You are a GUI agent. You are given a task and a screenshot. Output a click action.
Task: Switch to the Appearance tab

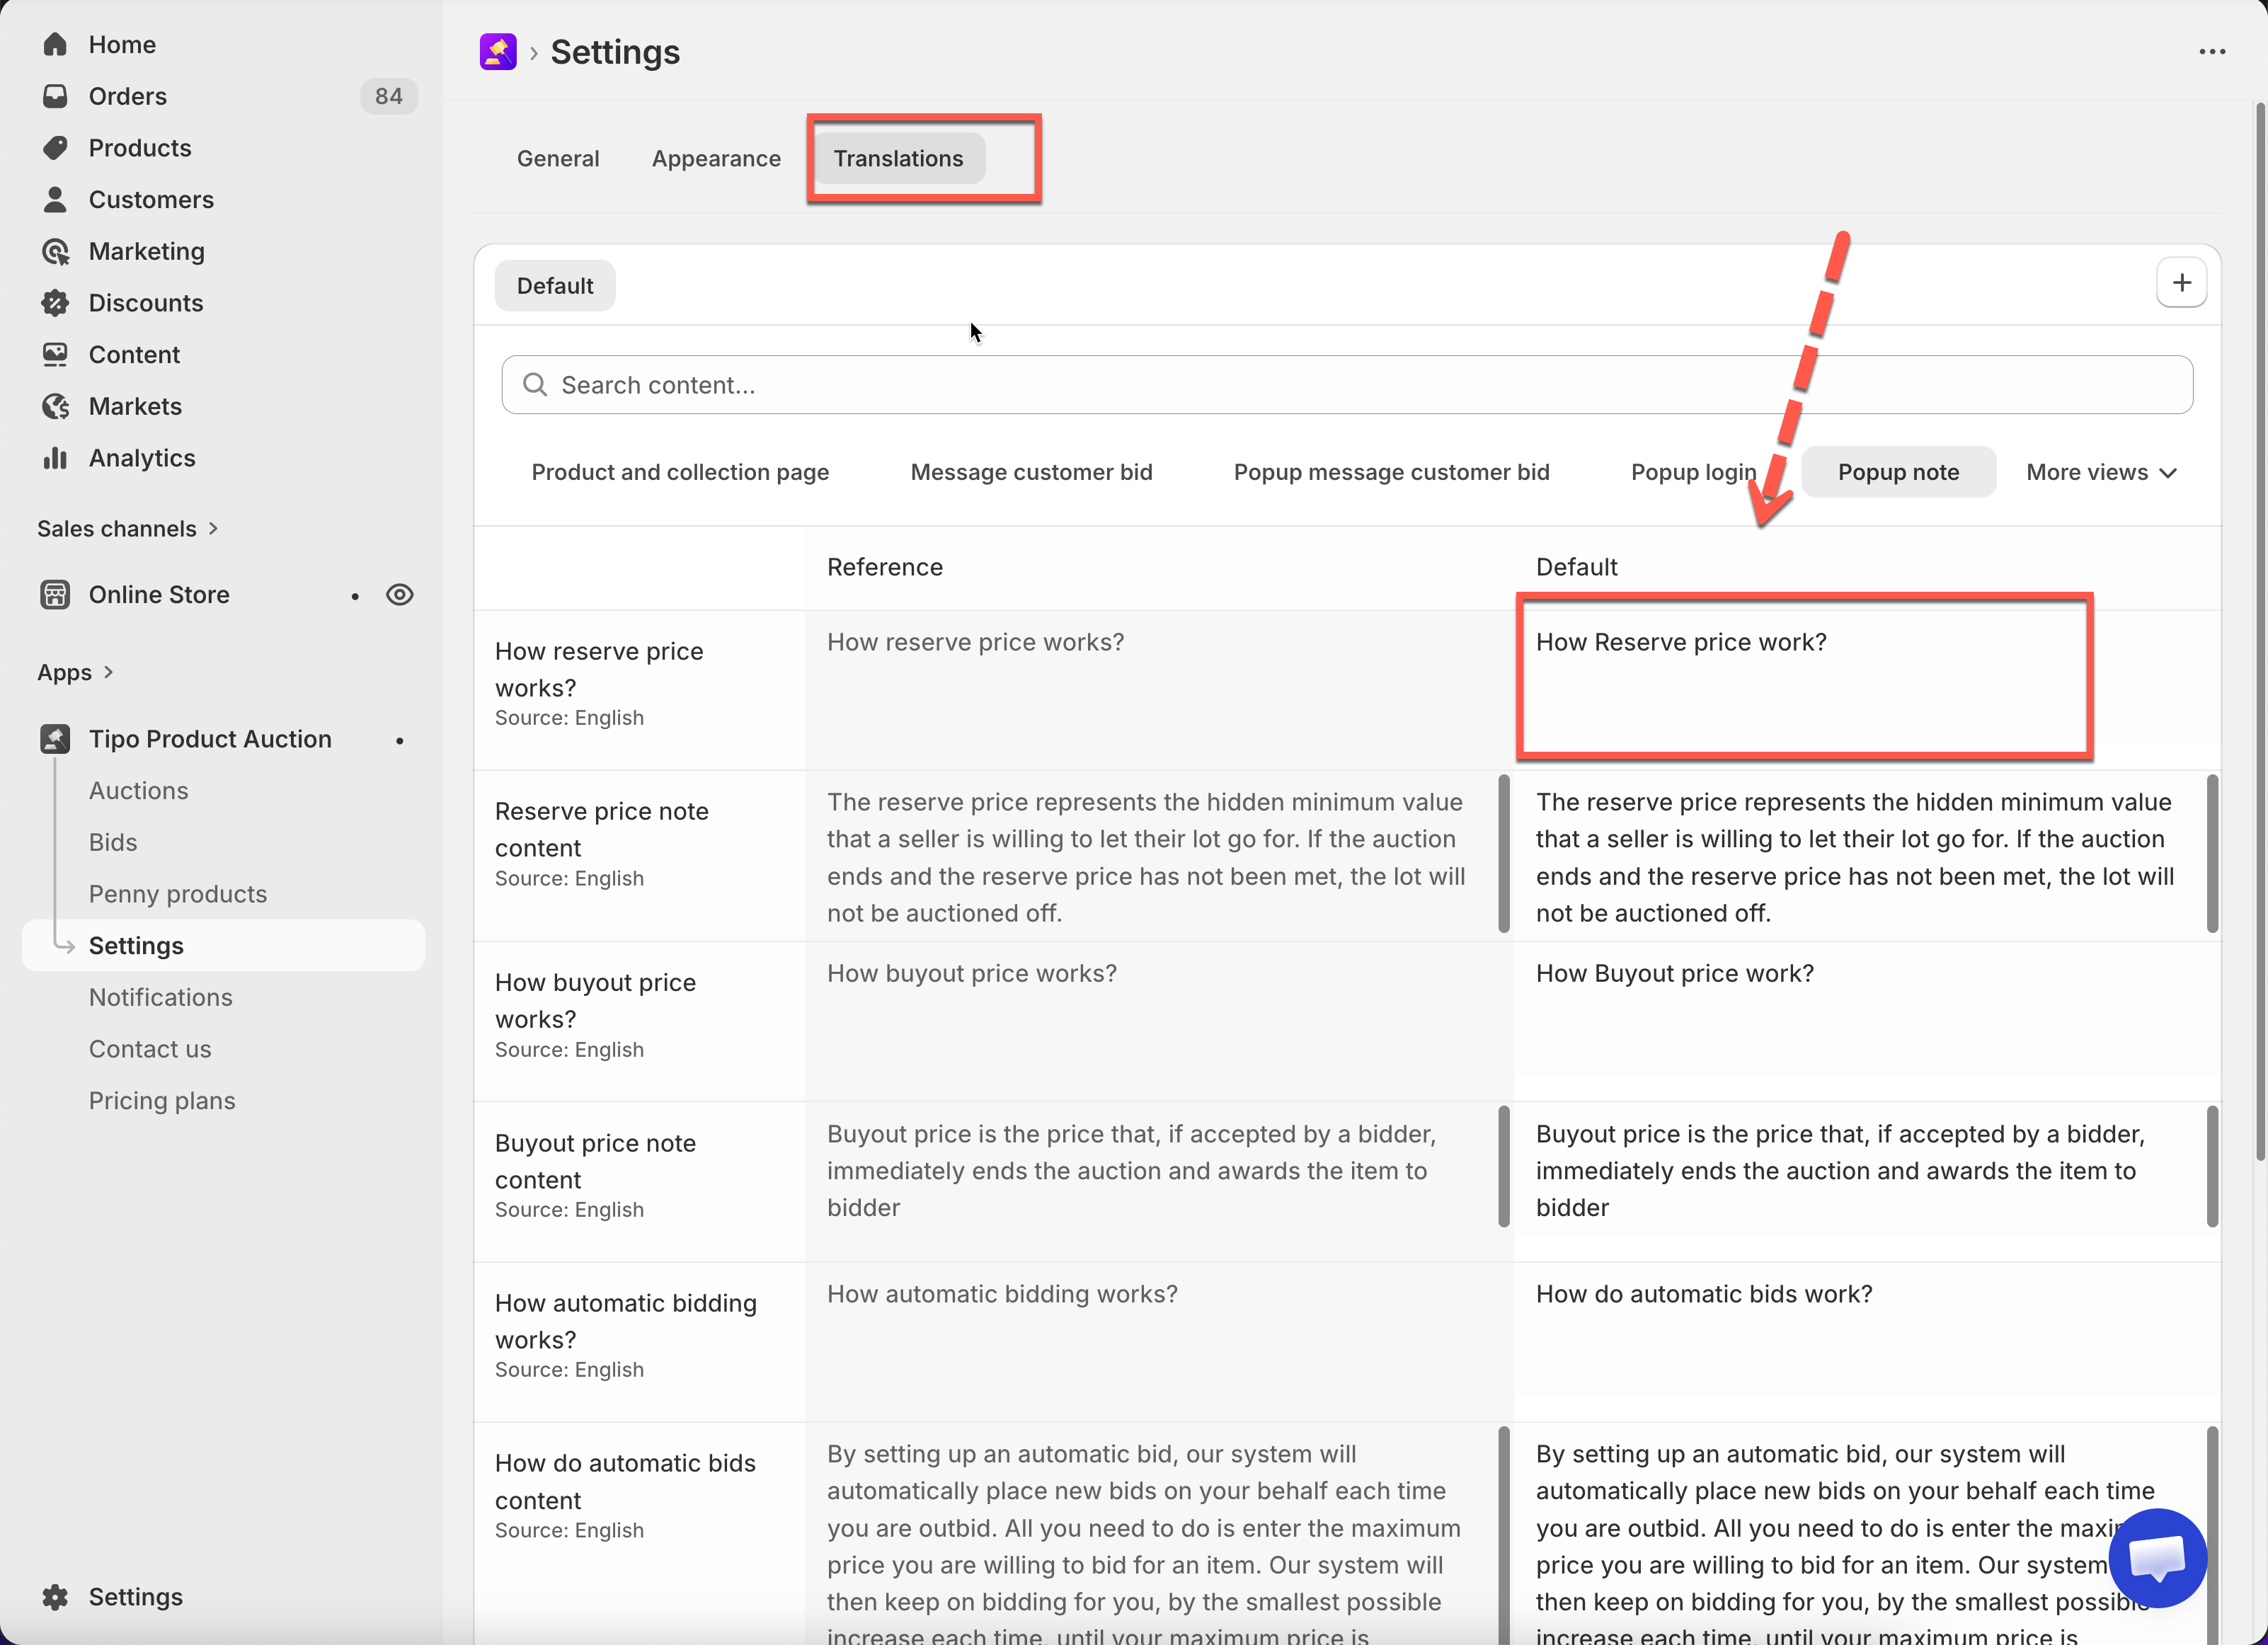coord(716,158)
